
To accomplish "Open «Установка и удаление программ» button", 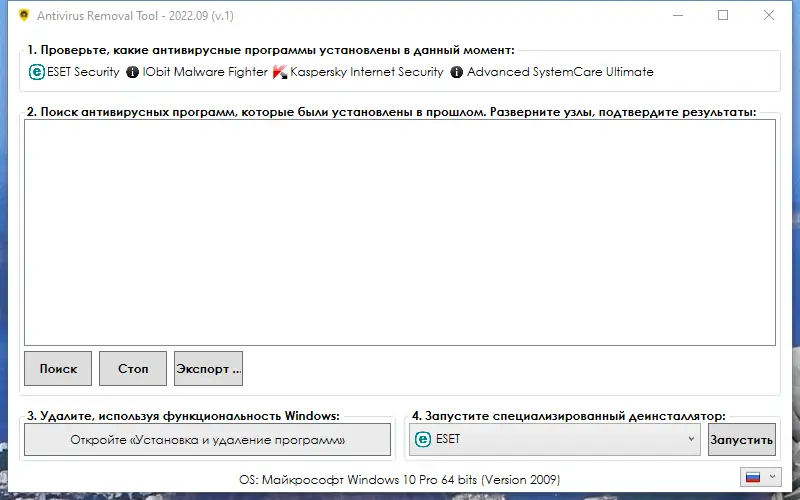I will tap(208, 439).
